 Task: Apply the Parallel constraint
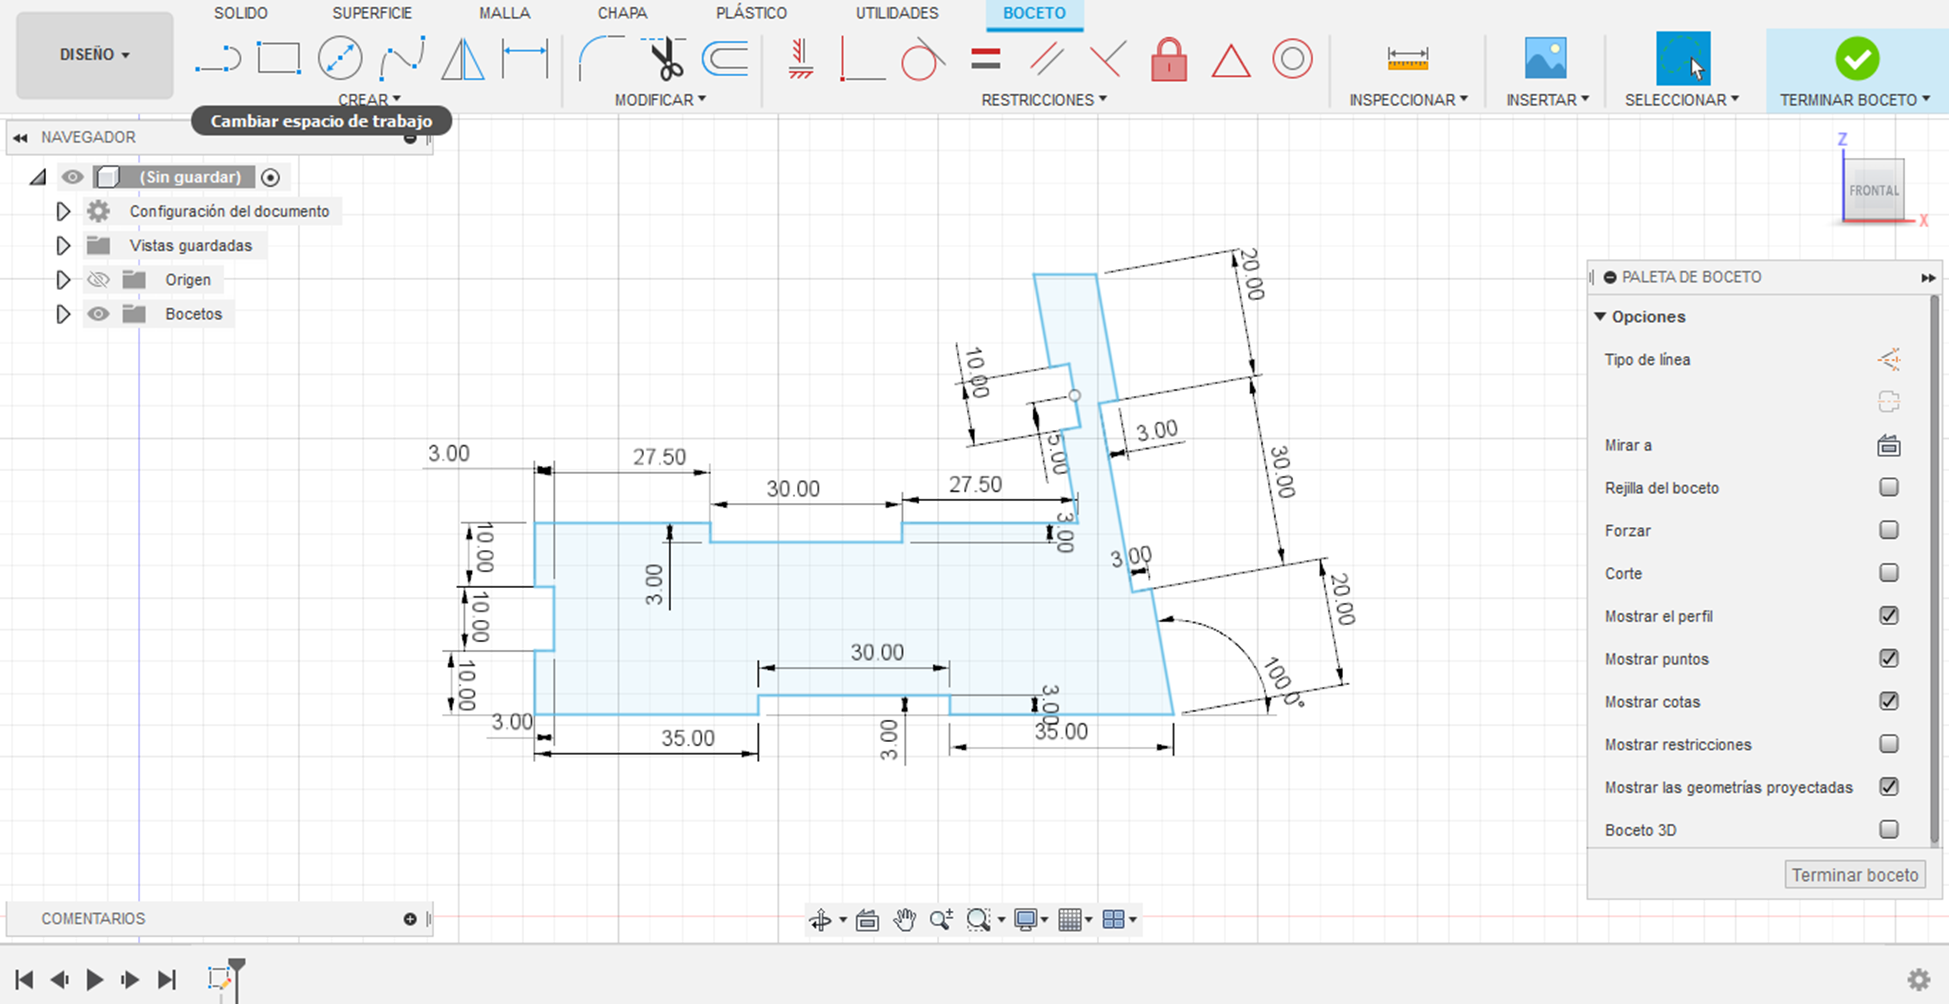pos(1046,59)
